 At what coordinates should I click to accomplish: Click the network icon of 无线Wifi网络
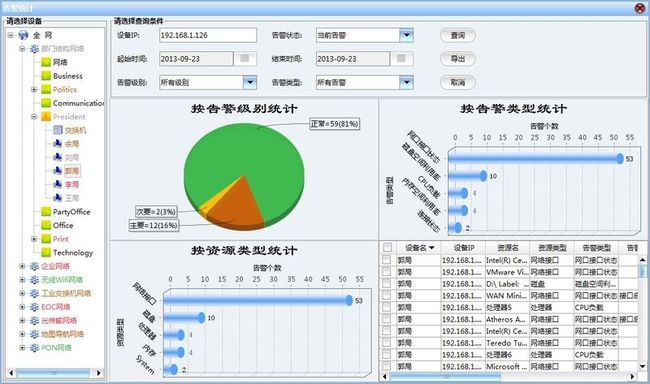(x=34, y=280)
